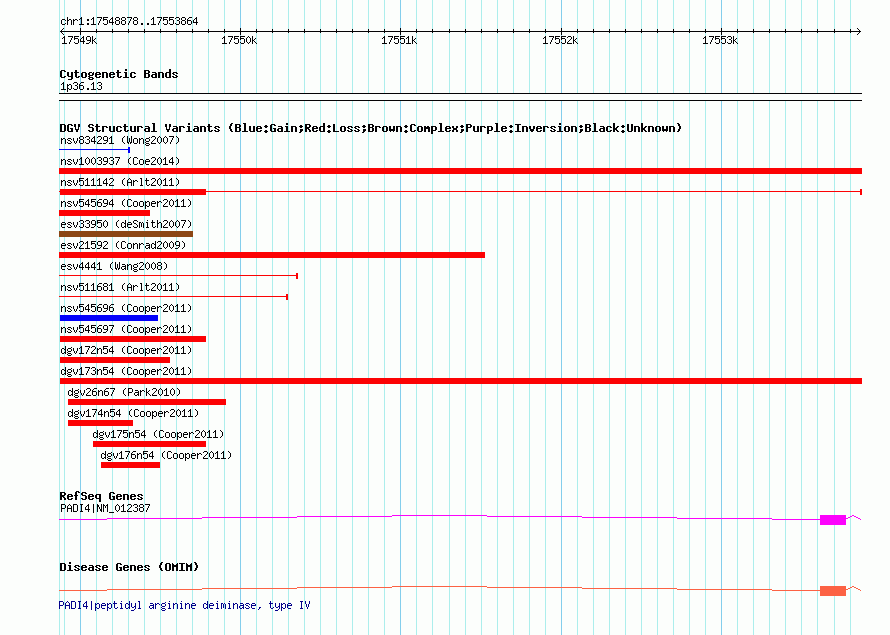Open dgv172n54 (Cooper2011) label
The width and height of the screenshot is (890, 635).
pyautogui.click(x=126, y=350)
